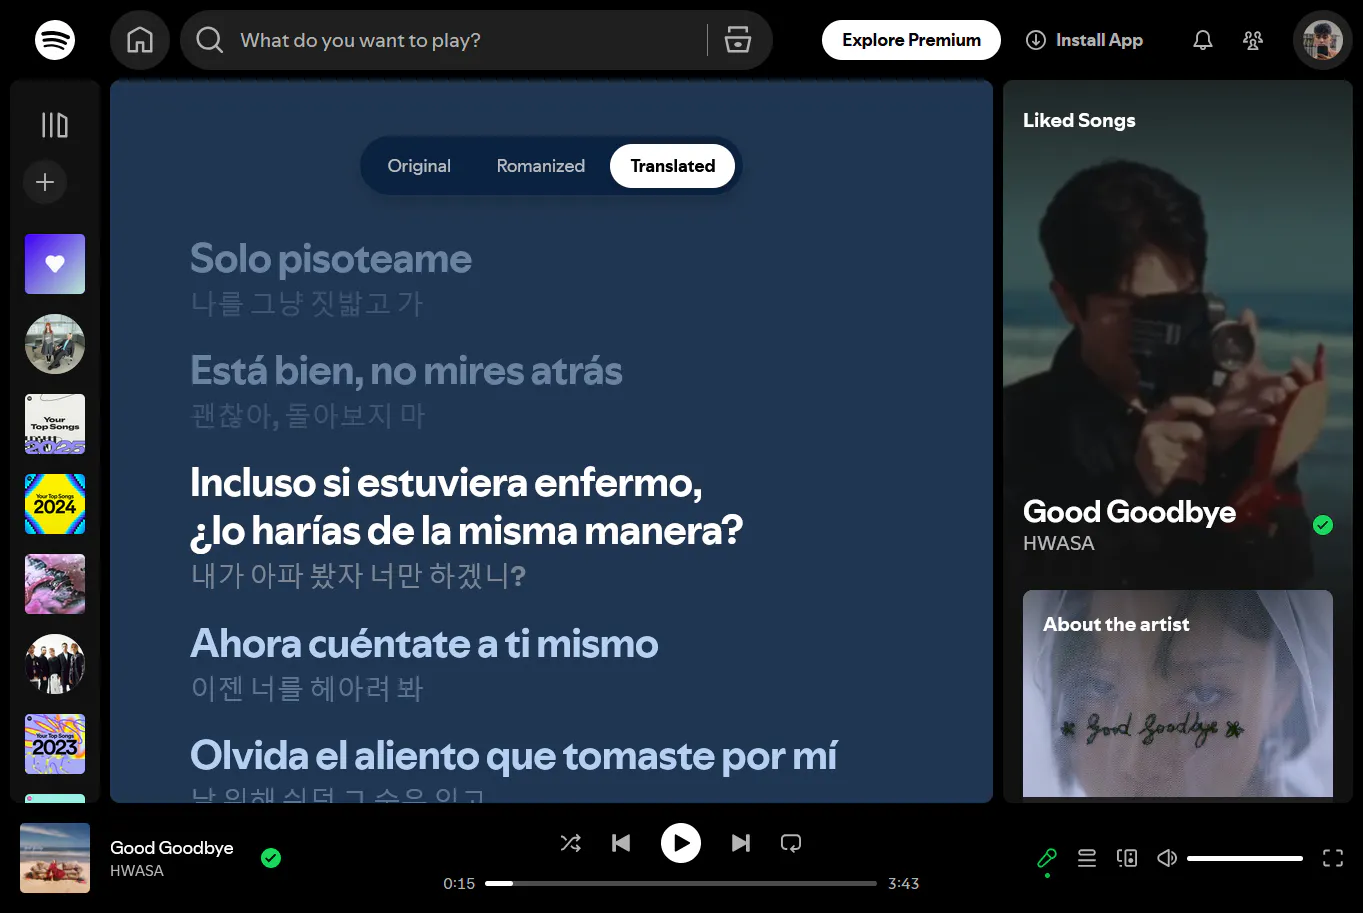Click the search magnifier icon
The height and width of the screenshot is (913, 1363).
tap(210, 40)
